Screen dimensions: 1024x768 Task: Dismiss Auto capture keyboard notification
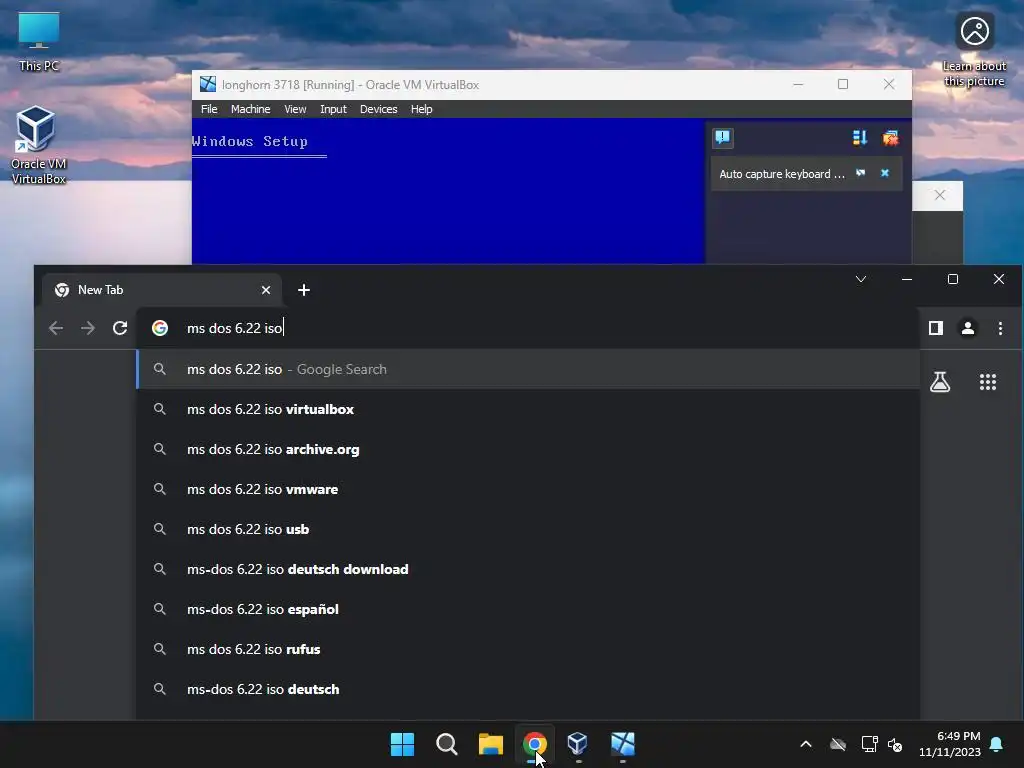[x=885, y=173]
